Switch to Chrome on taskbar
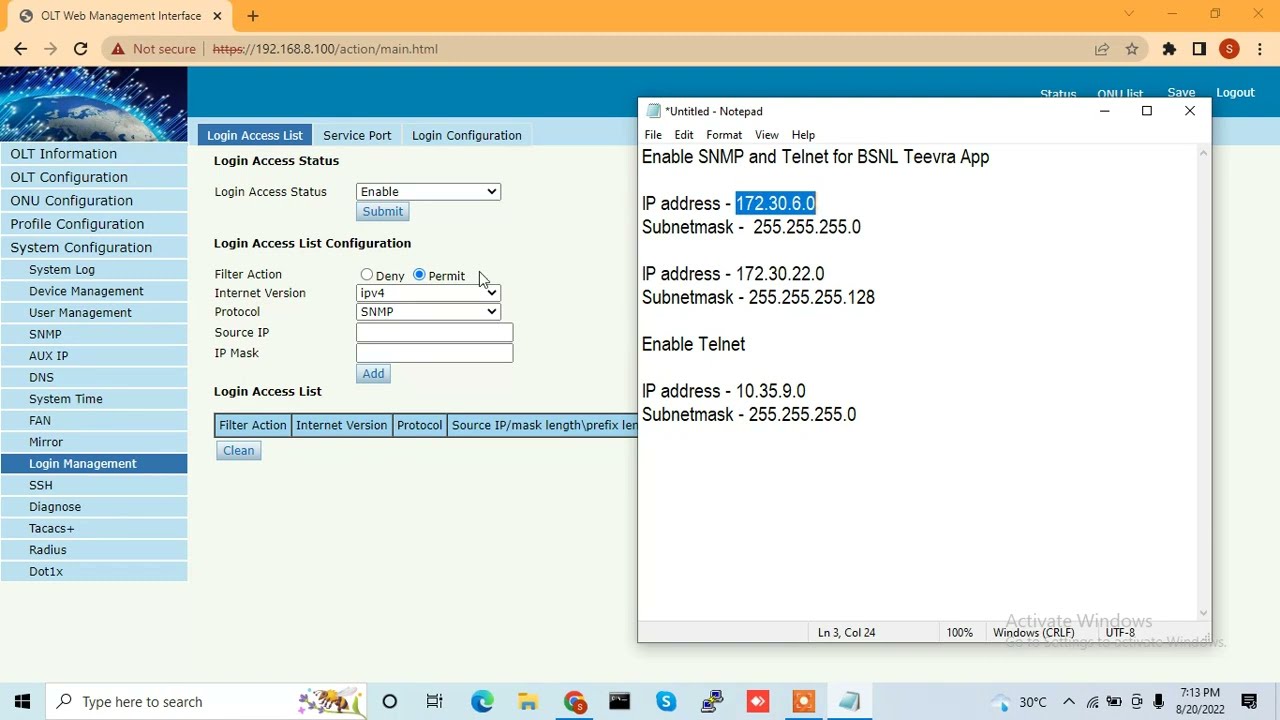The image size is (1280, 720). (574, 701)
